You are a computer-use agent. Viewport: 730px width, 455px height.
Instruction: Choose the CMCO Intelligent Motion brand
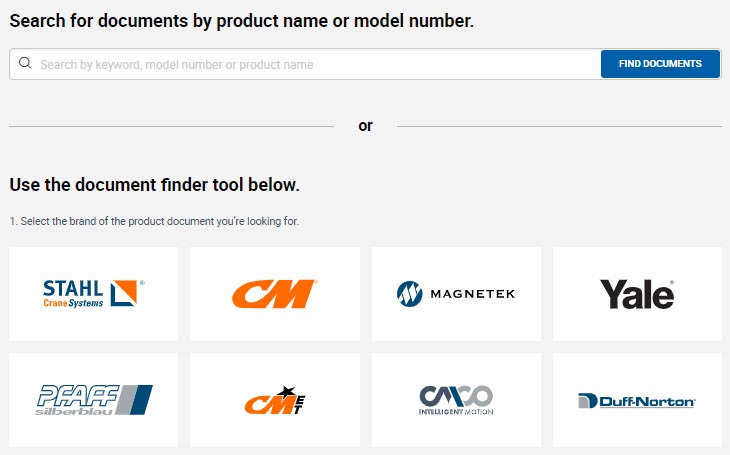[x=456, y=400]
